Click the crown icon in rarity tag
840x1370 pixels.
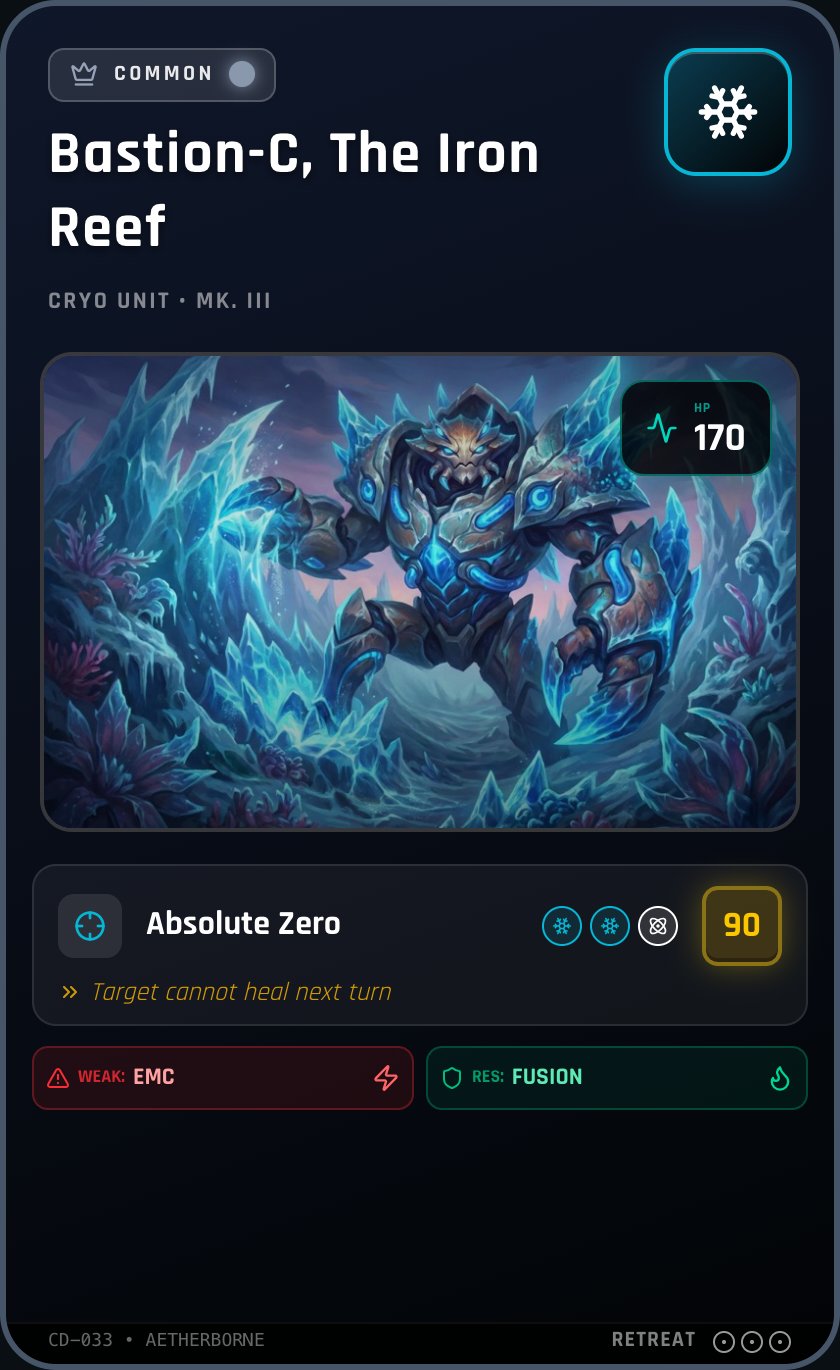[84, 74]
